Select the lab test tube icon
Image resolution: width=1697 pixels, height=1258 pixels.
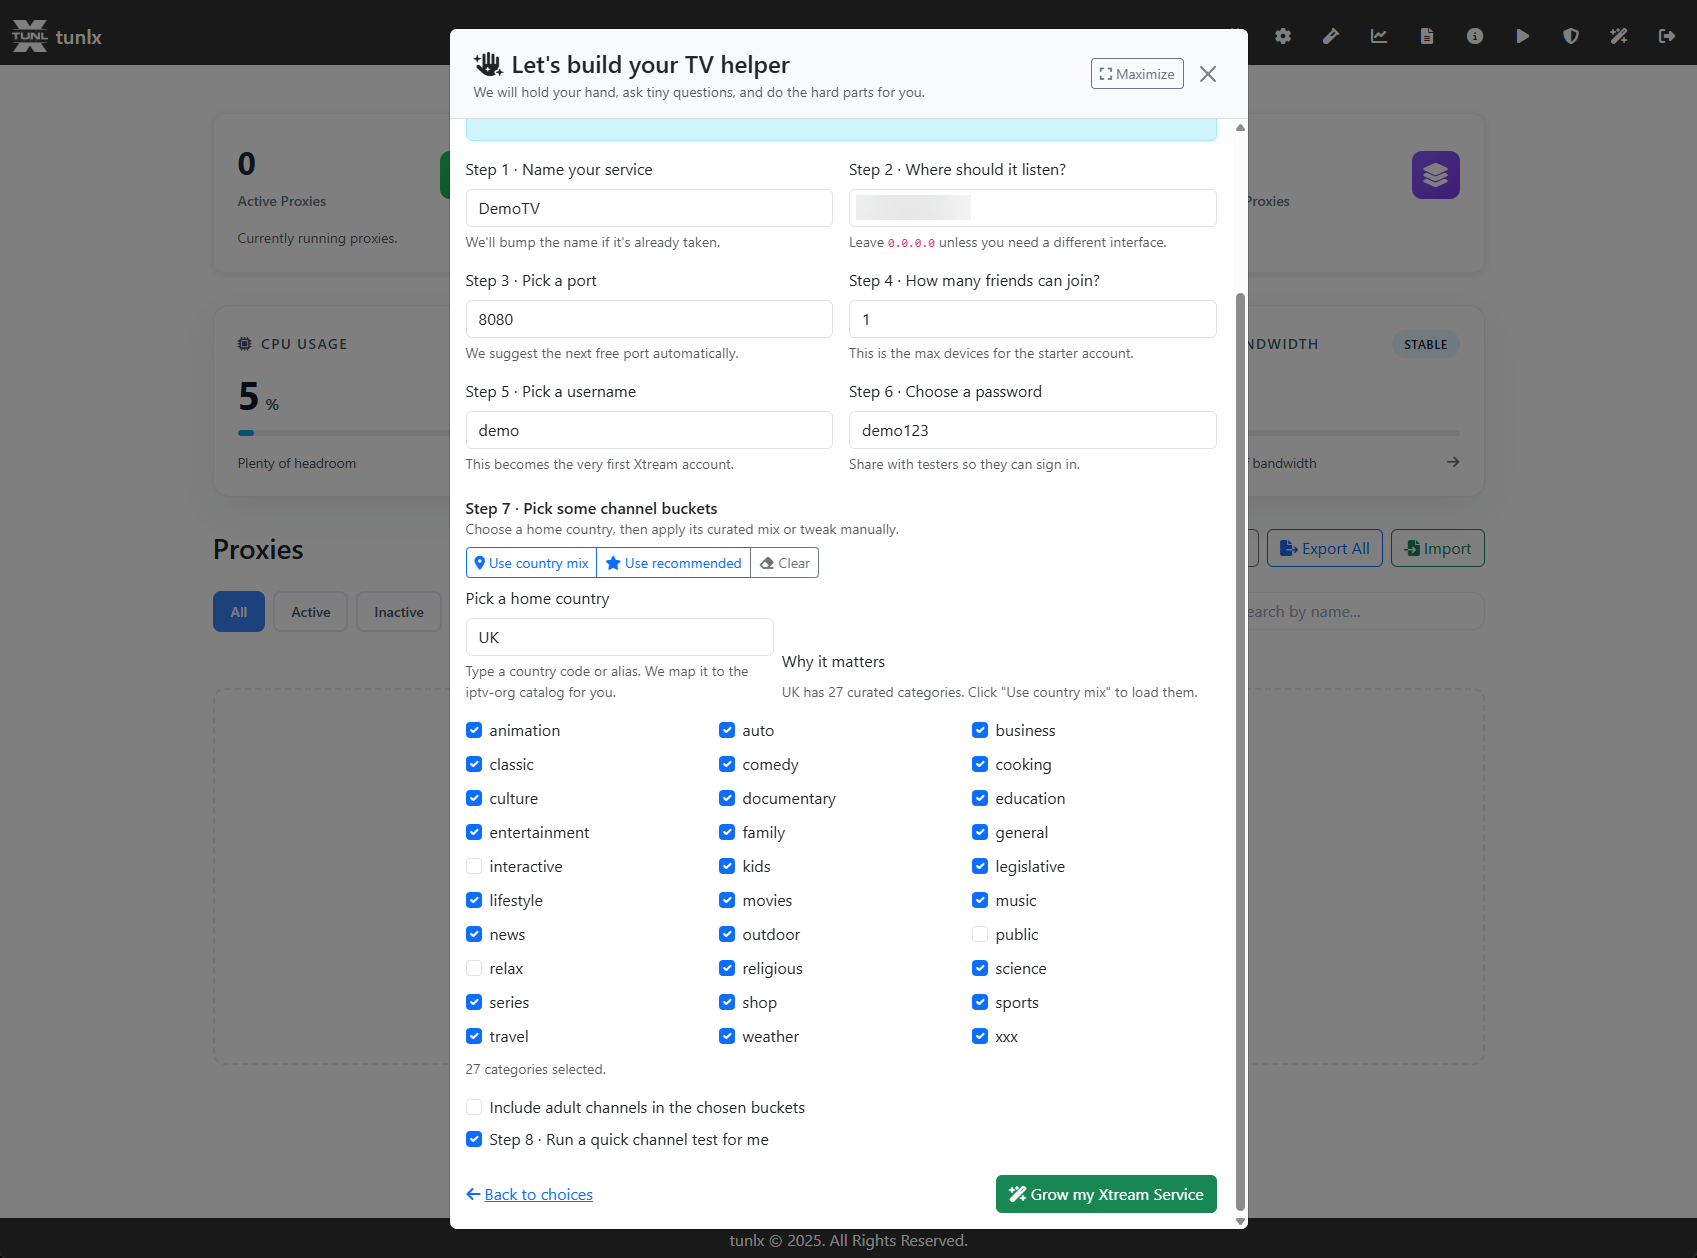click(1330, 35)
